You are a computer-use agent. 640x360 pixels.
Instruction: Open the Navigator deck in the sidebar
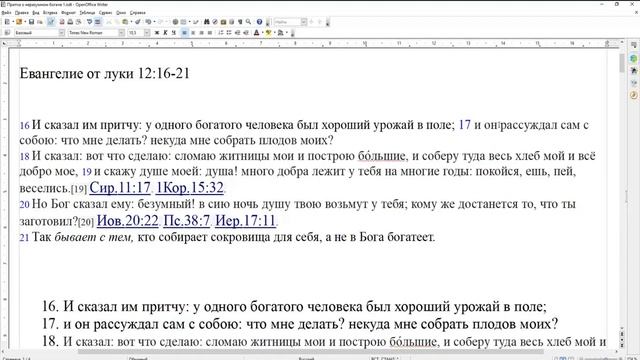(x=633, y=95)
